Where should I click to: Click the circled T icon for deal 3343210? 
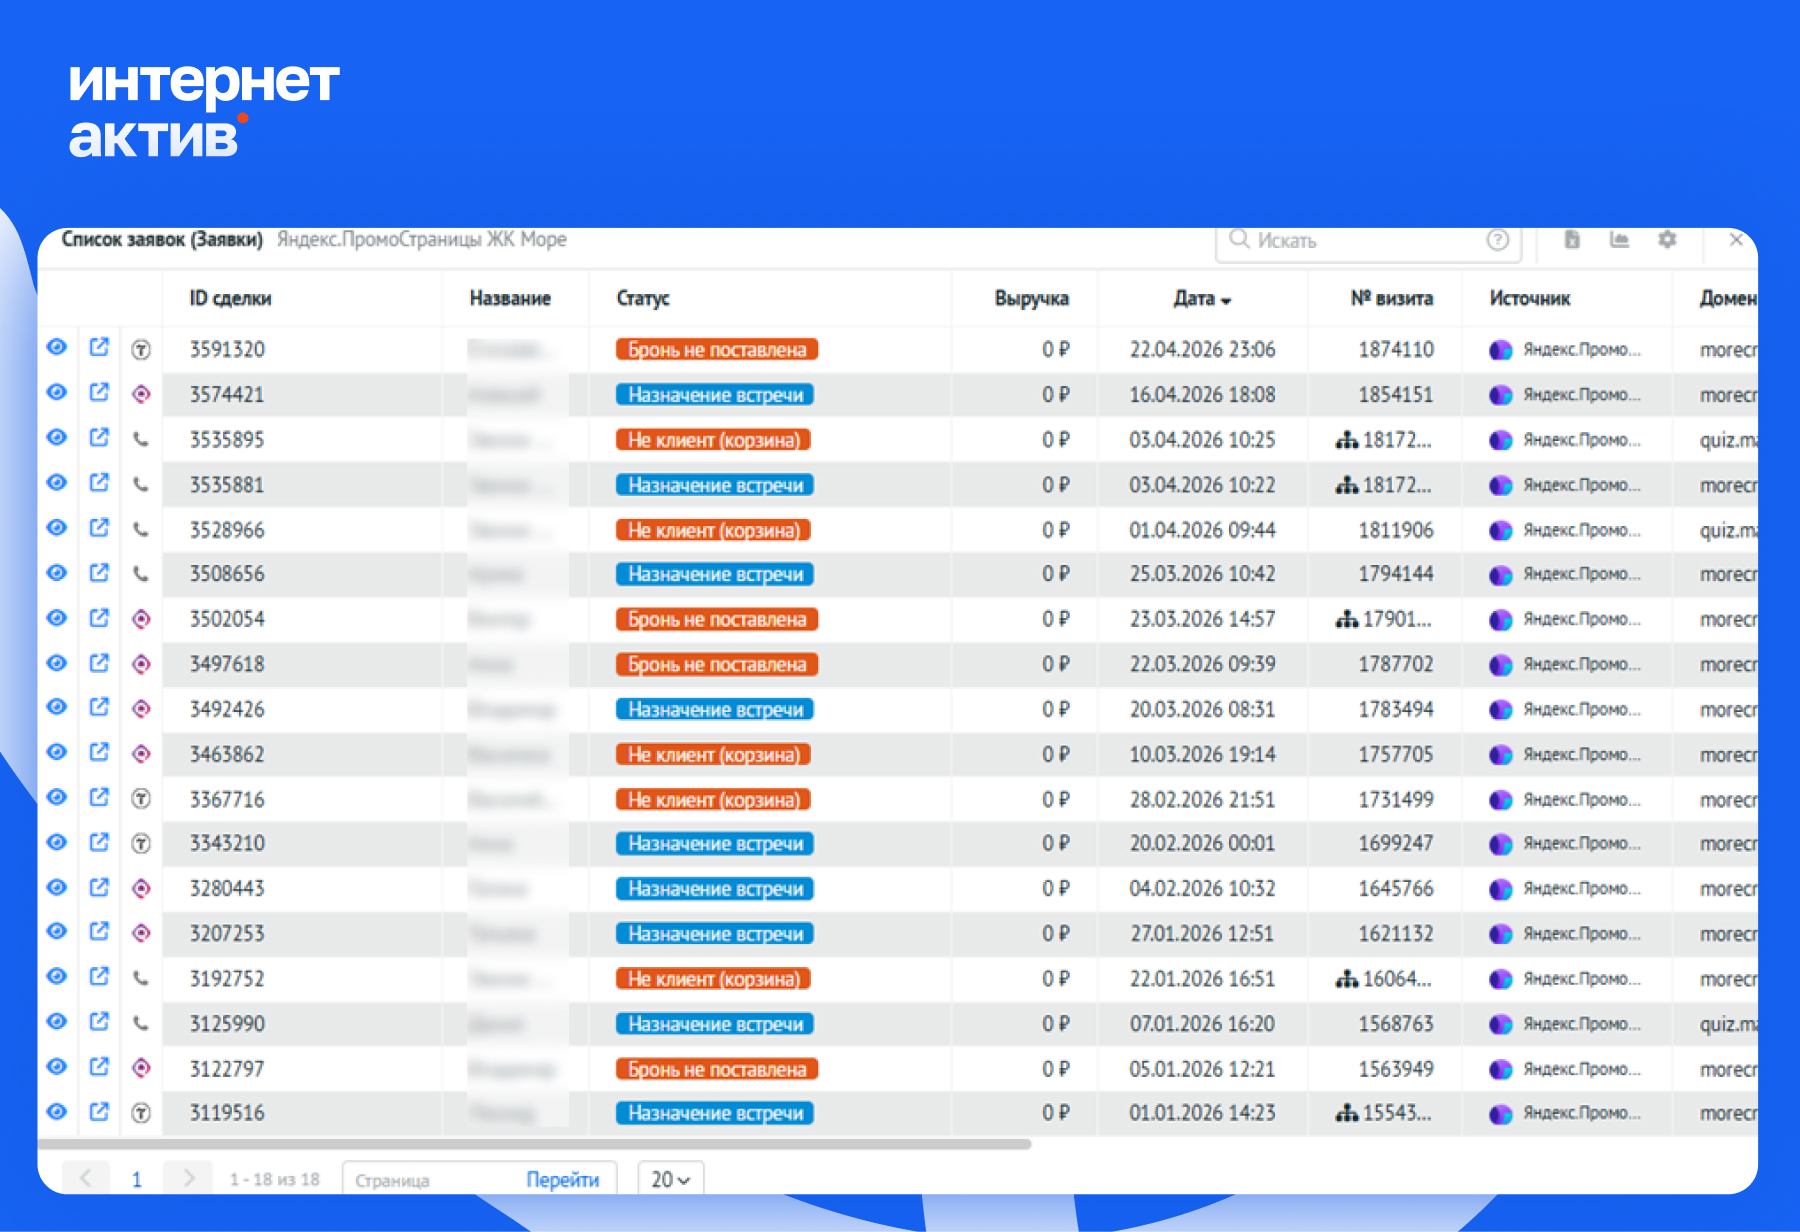tap(141, 843)
